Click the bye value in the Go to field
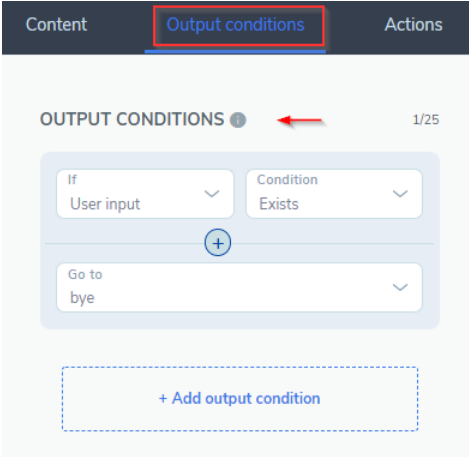Viewport: 470px width, 457px height. coord(82,298)
